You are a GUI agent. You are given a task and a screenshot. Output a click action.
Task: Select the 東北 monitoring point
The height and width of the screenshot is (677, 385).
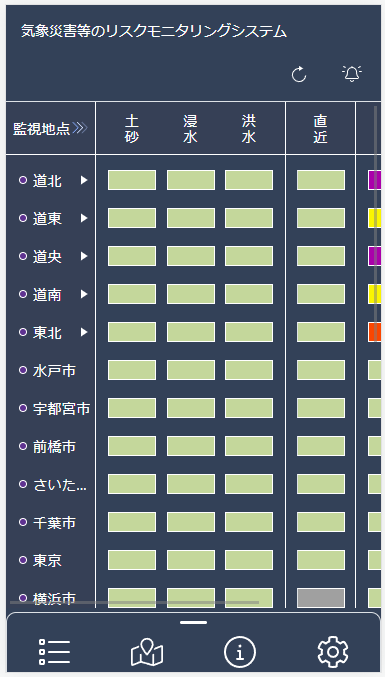coord(41,332)
